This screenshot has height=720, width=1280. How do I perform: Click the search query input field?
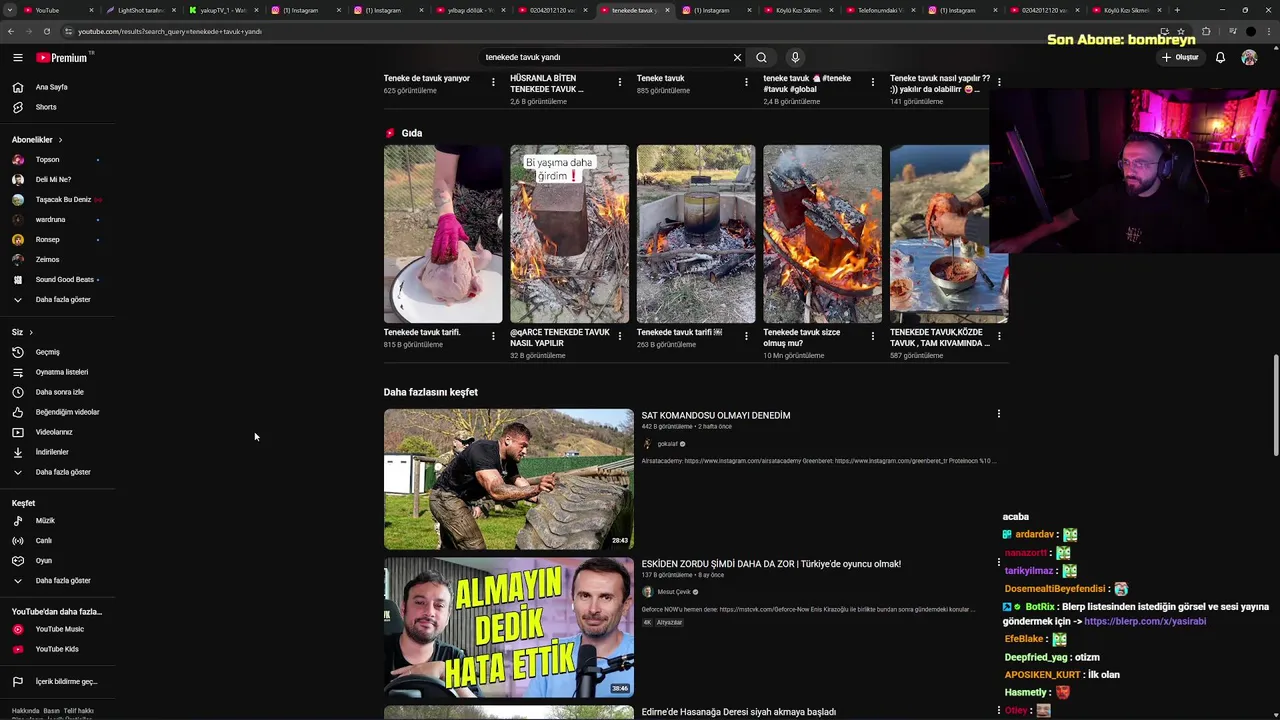point(605,58)
